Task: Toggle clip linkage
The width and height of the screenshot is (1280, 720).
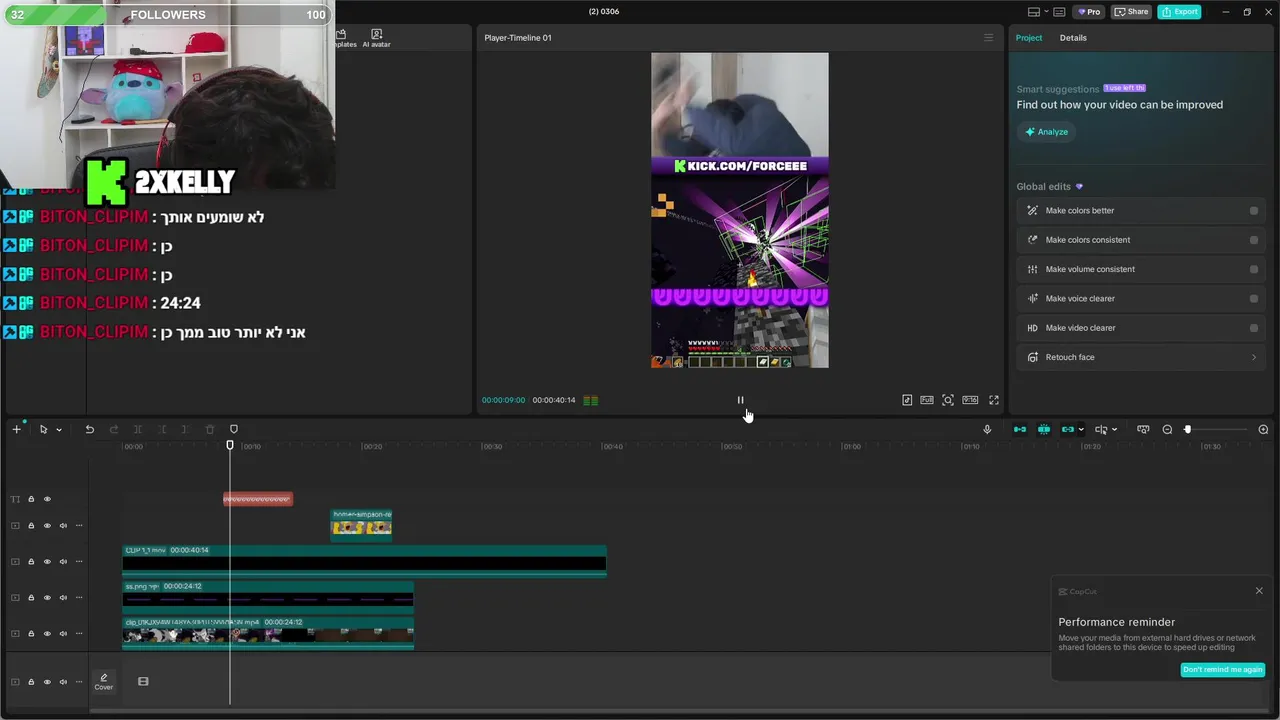Action: click(1068, 429)
